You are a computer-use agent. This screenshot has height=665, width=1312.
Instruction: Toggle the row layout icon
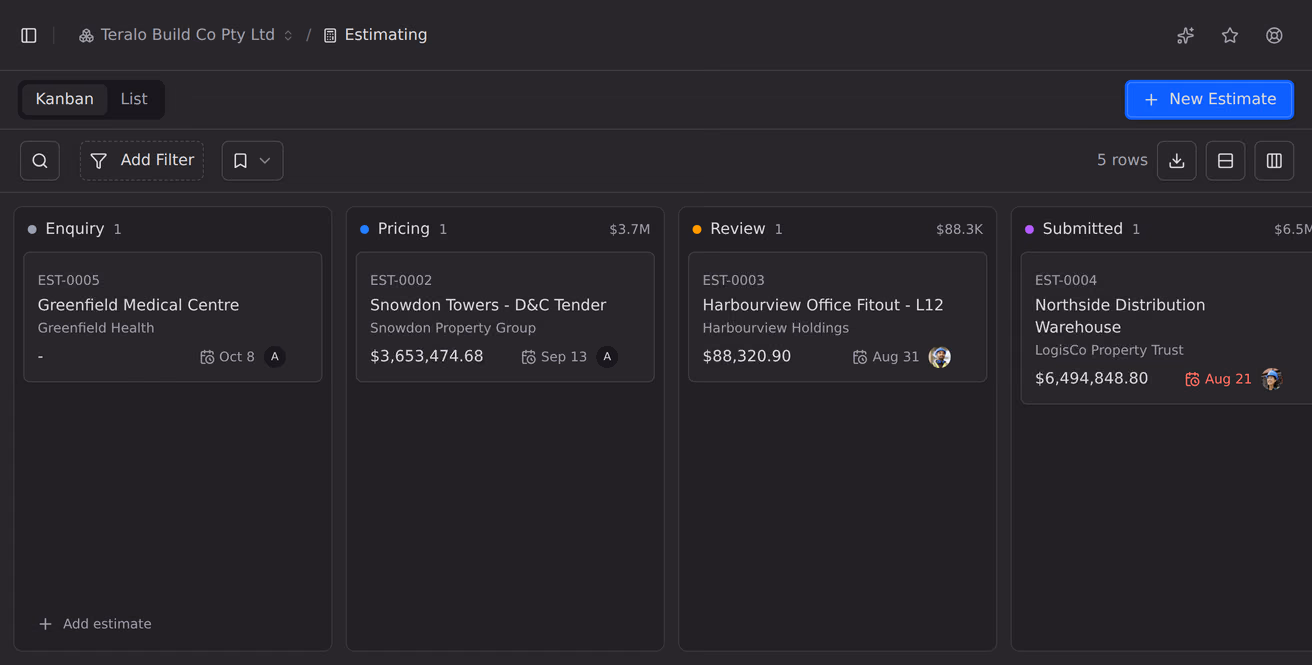pyautogui.click(x=1225, y=161)
